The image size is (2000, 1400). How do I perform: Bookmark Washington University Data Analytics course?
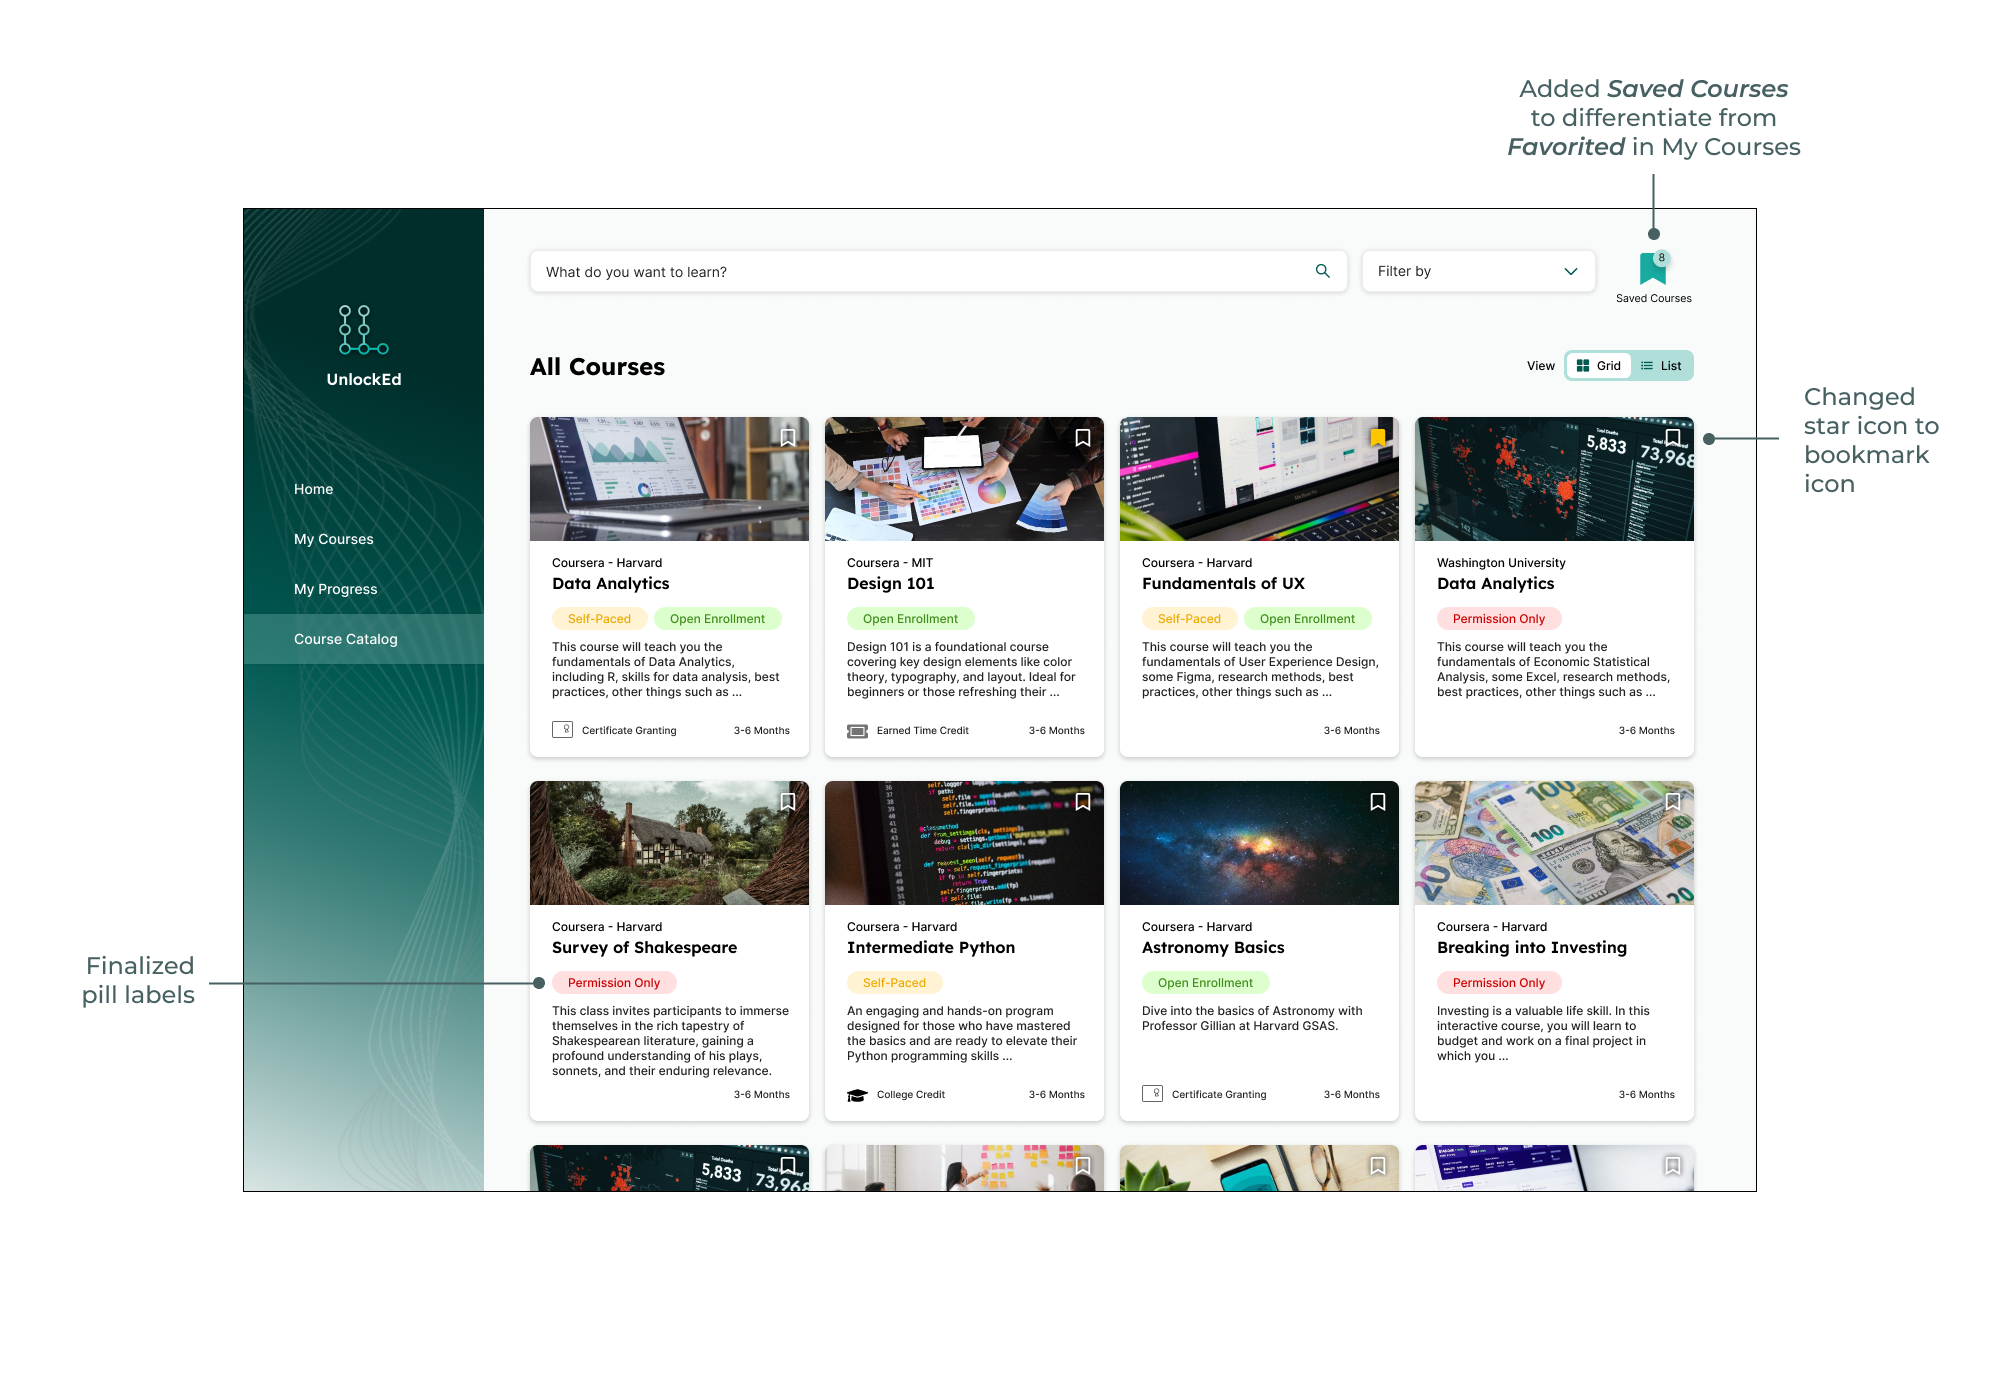point(1673,438)
